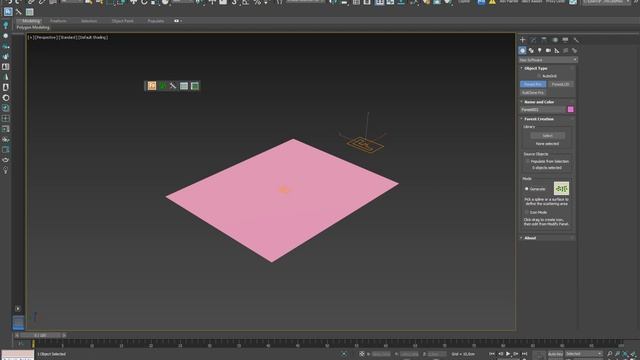Open the Polygon Modeling panel label
The width and height of the screenshot is (640, 360).
[x=33, y=28]
